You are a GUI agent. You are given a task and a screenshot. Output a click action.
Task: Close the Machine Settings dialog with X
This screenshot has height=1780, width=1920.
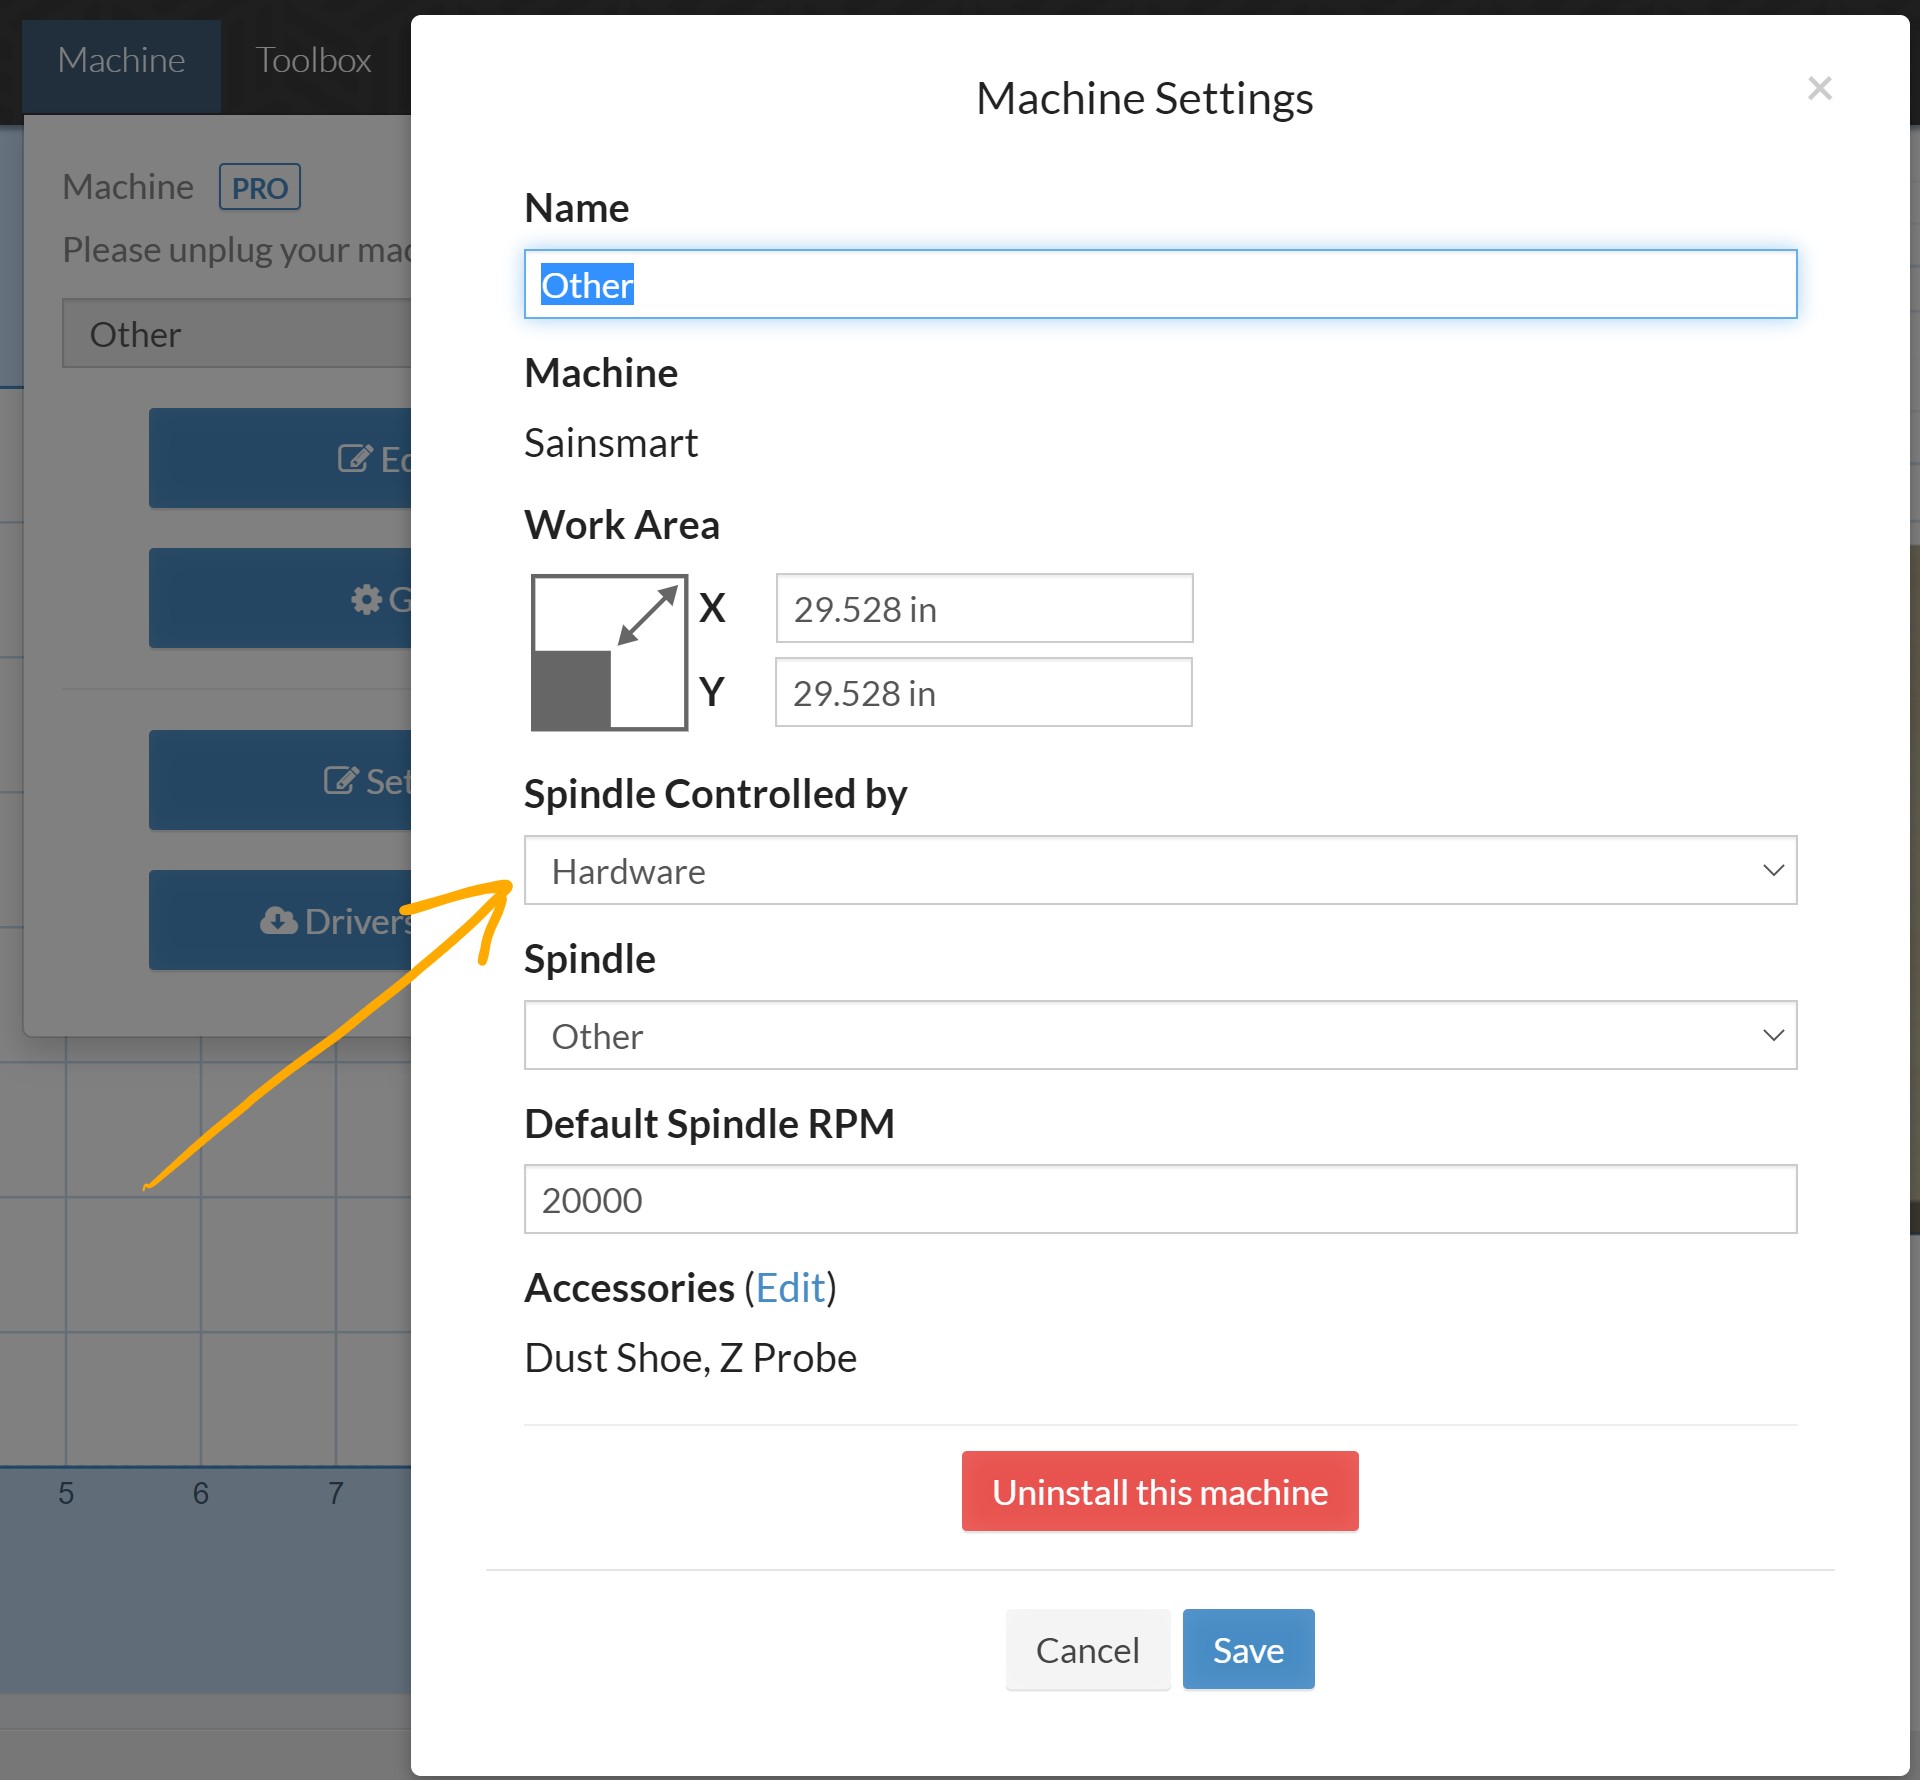tap(1819, 88)
